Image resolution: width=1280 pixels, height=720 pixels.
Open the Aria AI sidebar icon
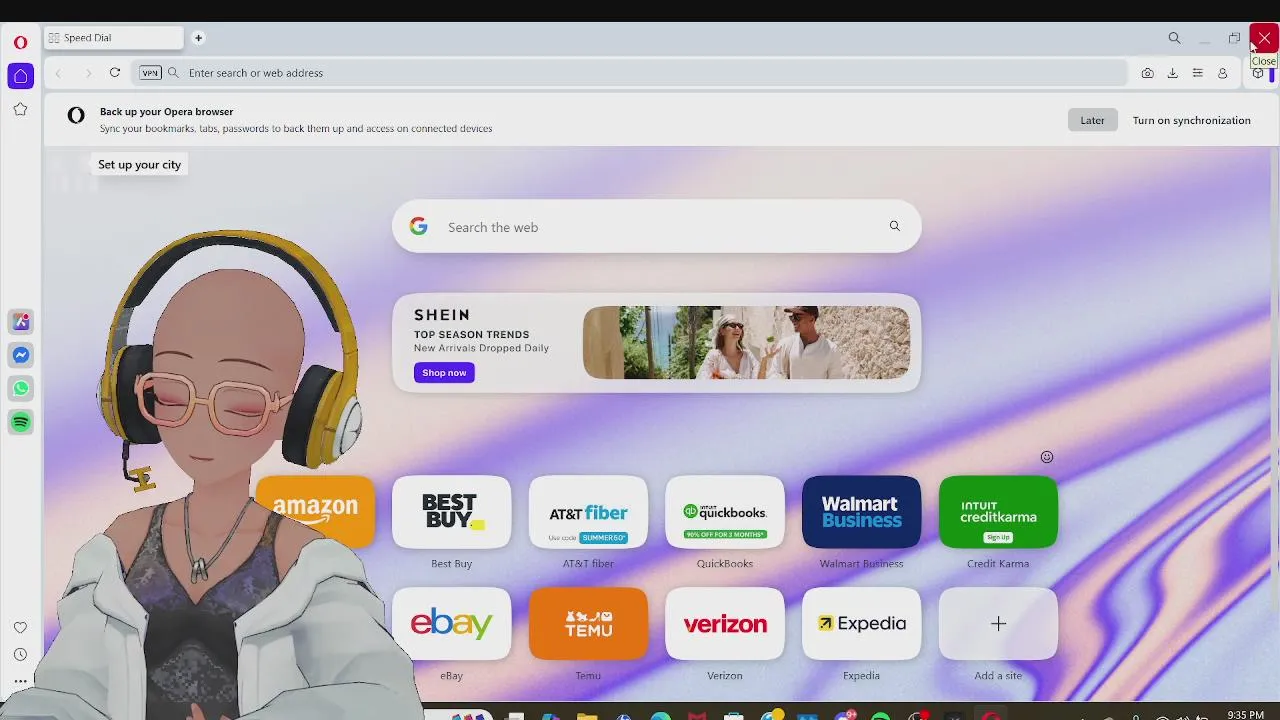(x=20, y=321)
